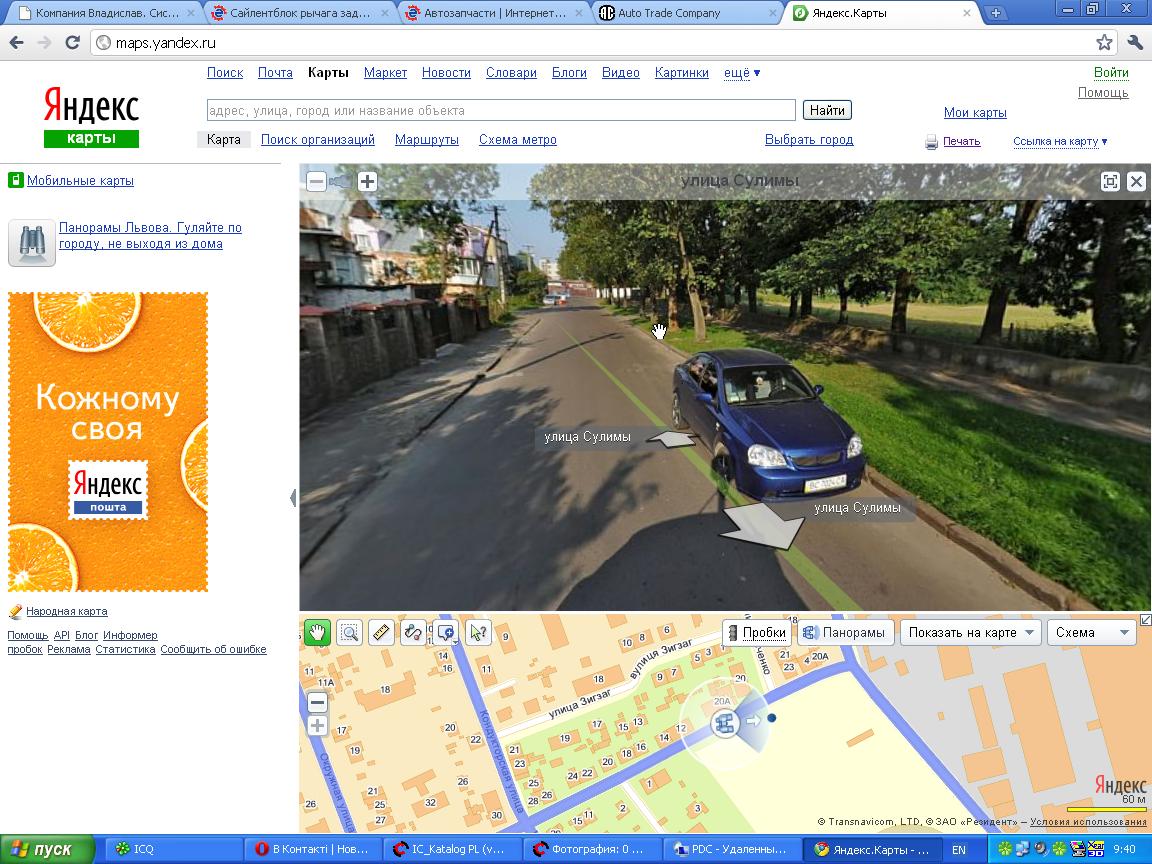Zoom in the street panorama view
1152x864 pixels.
367,181
